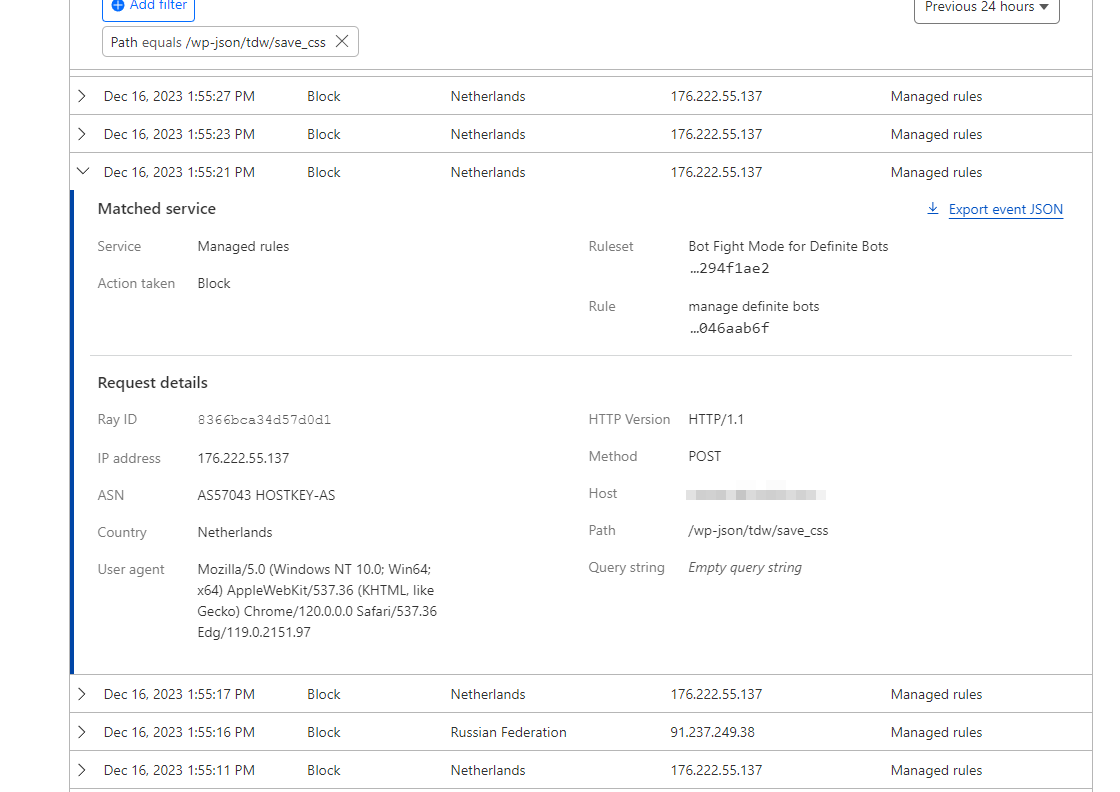Expand the 1:55:11 PM event row

pyautogui.click(x=82, y=769)
